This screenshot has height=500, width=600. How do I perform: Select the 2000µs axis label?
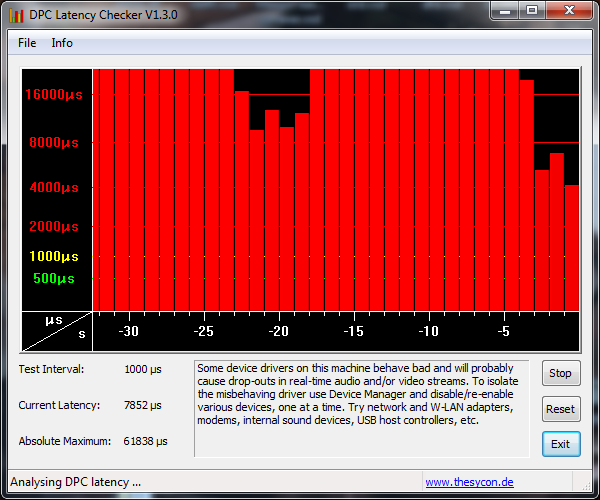(x=54, y=226)
